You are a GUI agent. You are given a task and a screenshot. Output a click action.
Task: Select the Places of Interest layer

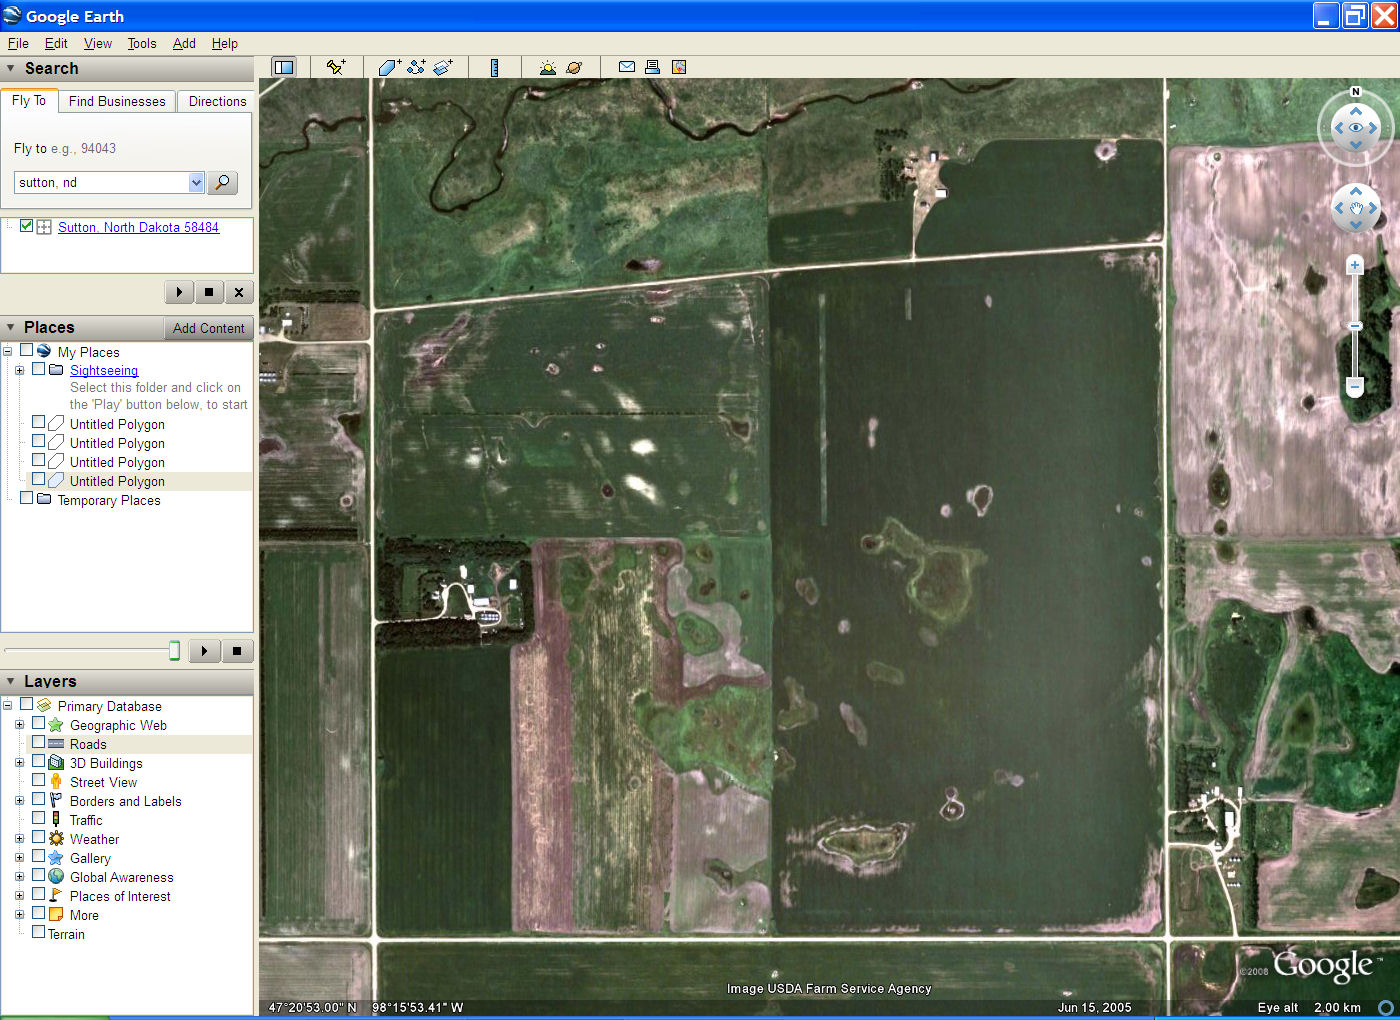click(x=120, y=896)
